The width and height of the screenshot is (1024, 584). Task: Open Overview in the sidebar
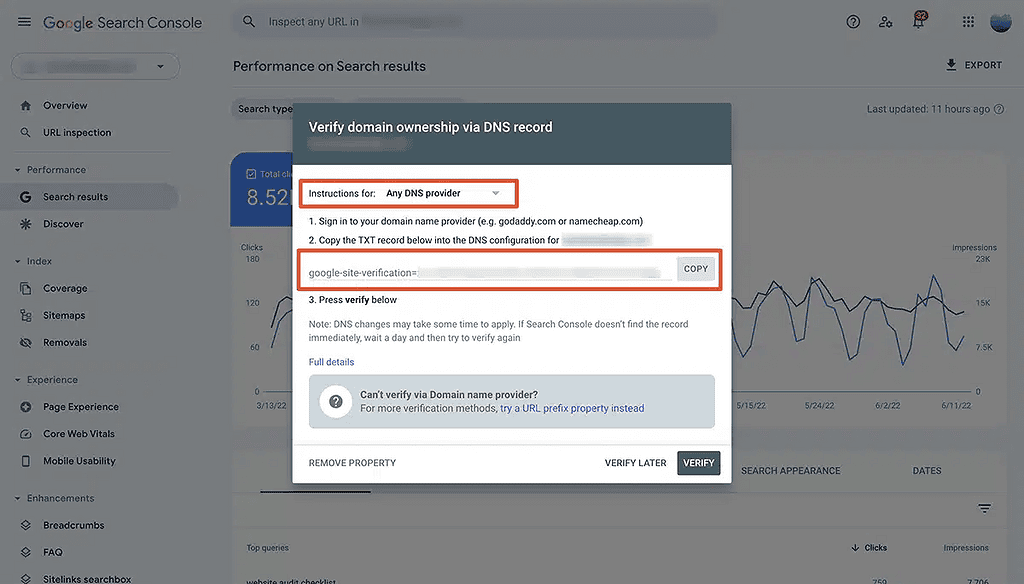pyautogui.click(x=65, y=105)
